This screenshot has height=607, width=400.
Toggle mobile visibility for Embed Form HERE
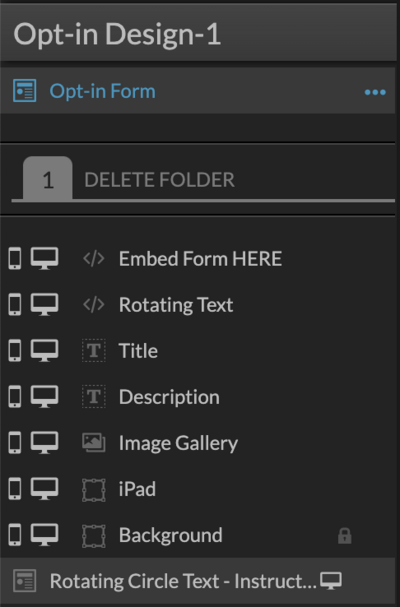click(x=15, y=258)
